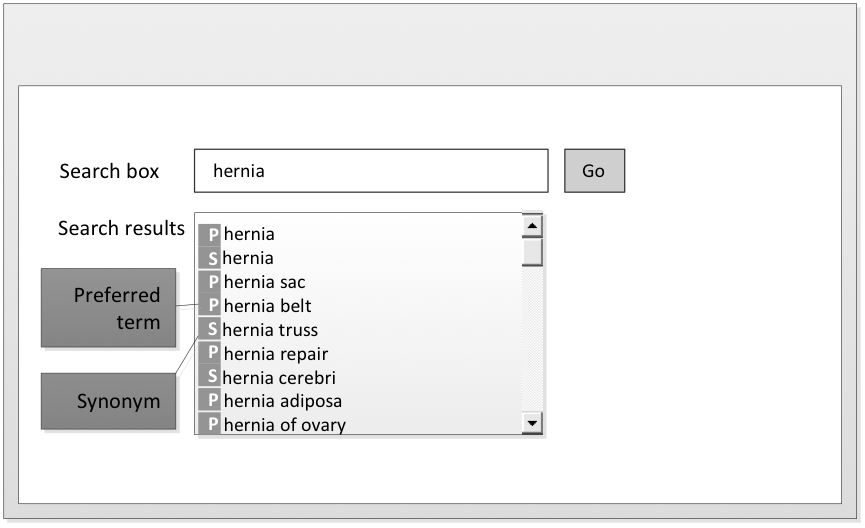Click the scrollbar down arrow in results
Image resolution: width=865 pixels, height=528 pixels.
coord(532,424)
